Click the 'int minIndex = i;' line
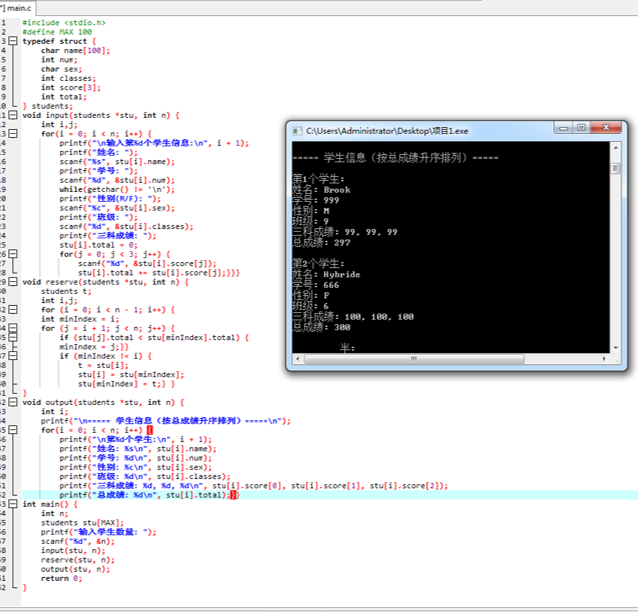638x612 pixels. click(80, 319)
